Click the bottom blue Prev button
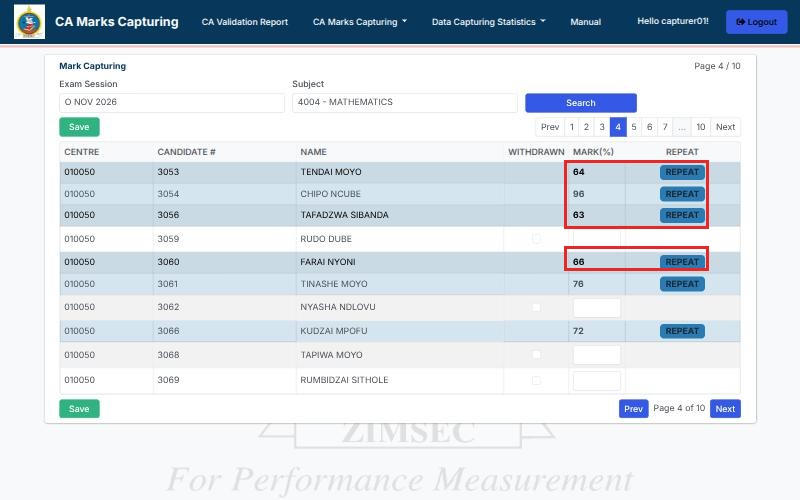Image resolution: width=800 pixels, height=500 pixels. (x=633, y=409)
